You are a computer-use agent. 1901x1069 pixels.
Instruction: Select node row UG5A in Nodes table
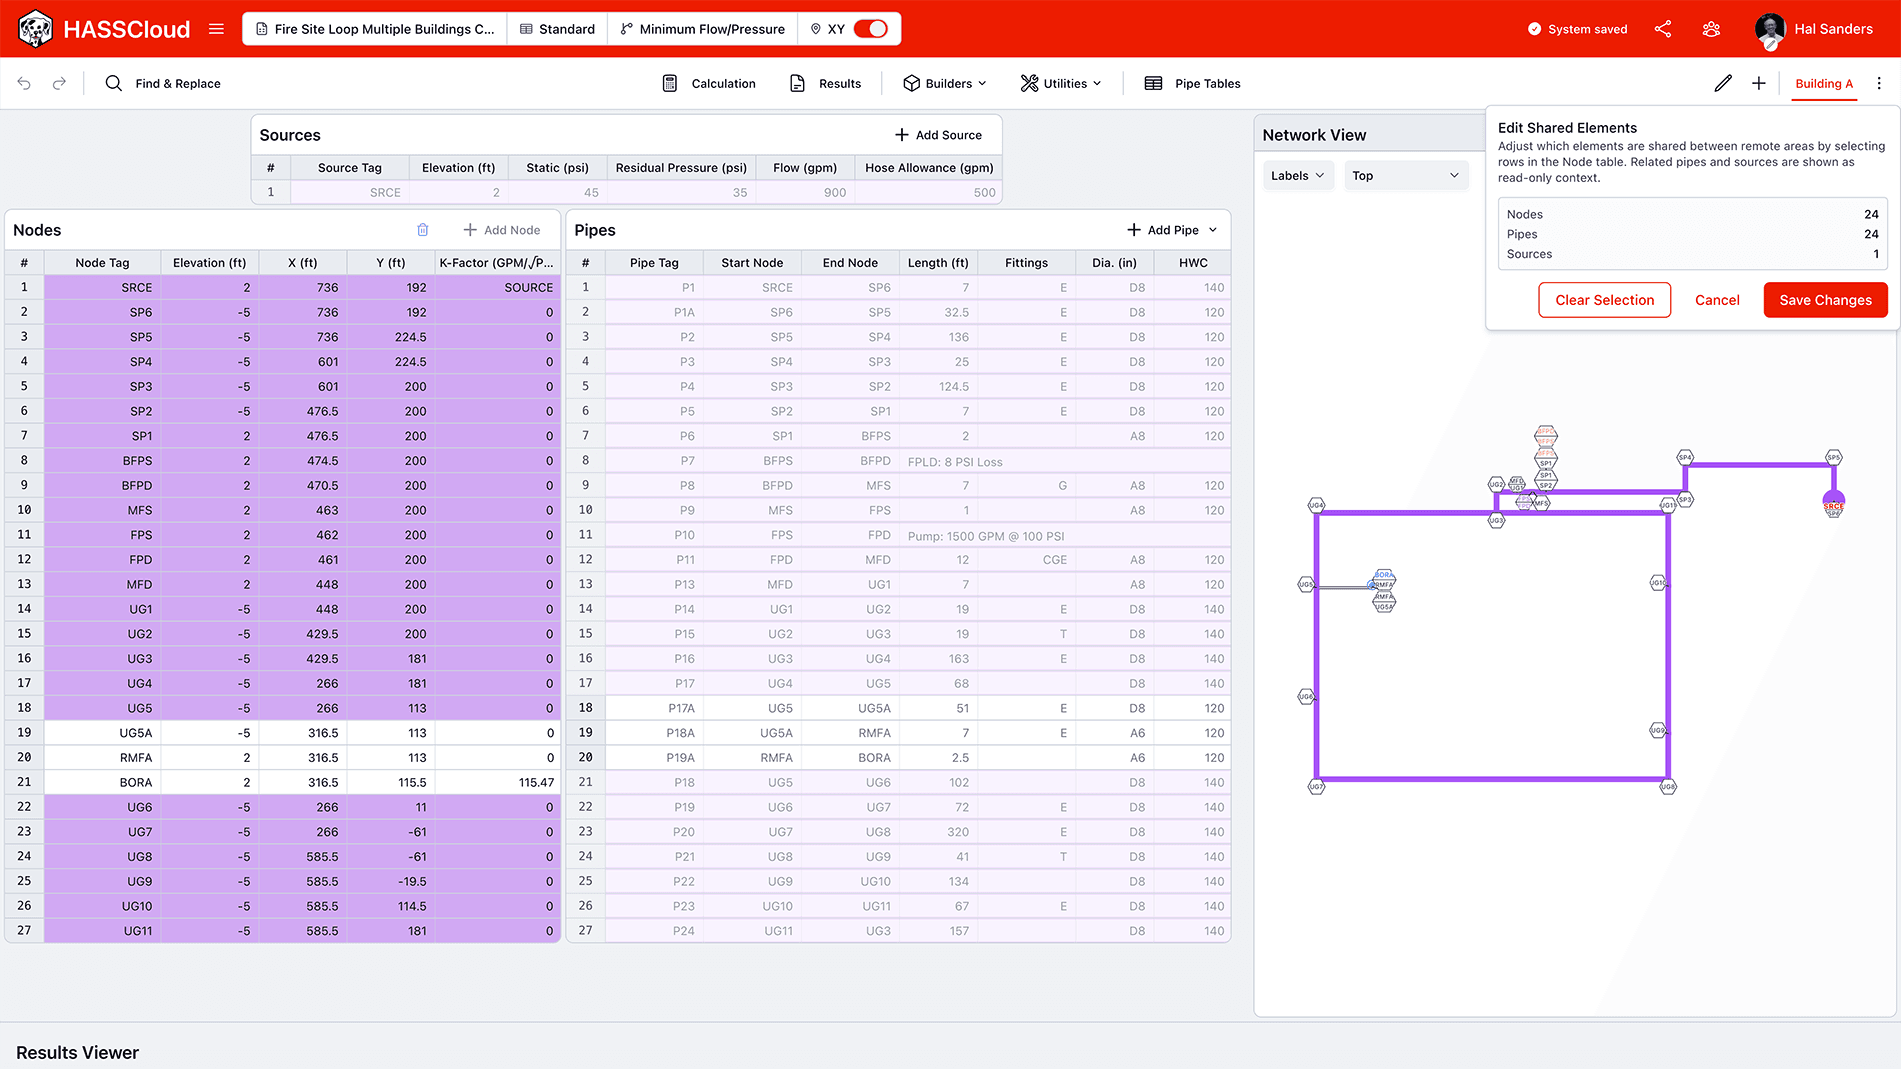click(283, 733)
